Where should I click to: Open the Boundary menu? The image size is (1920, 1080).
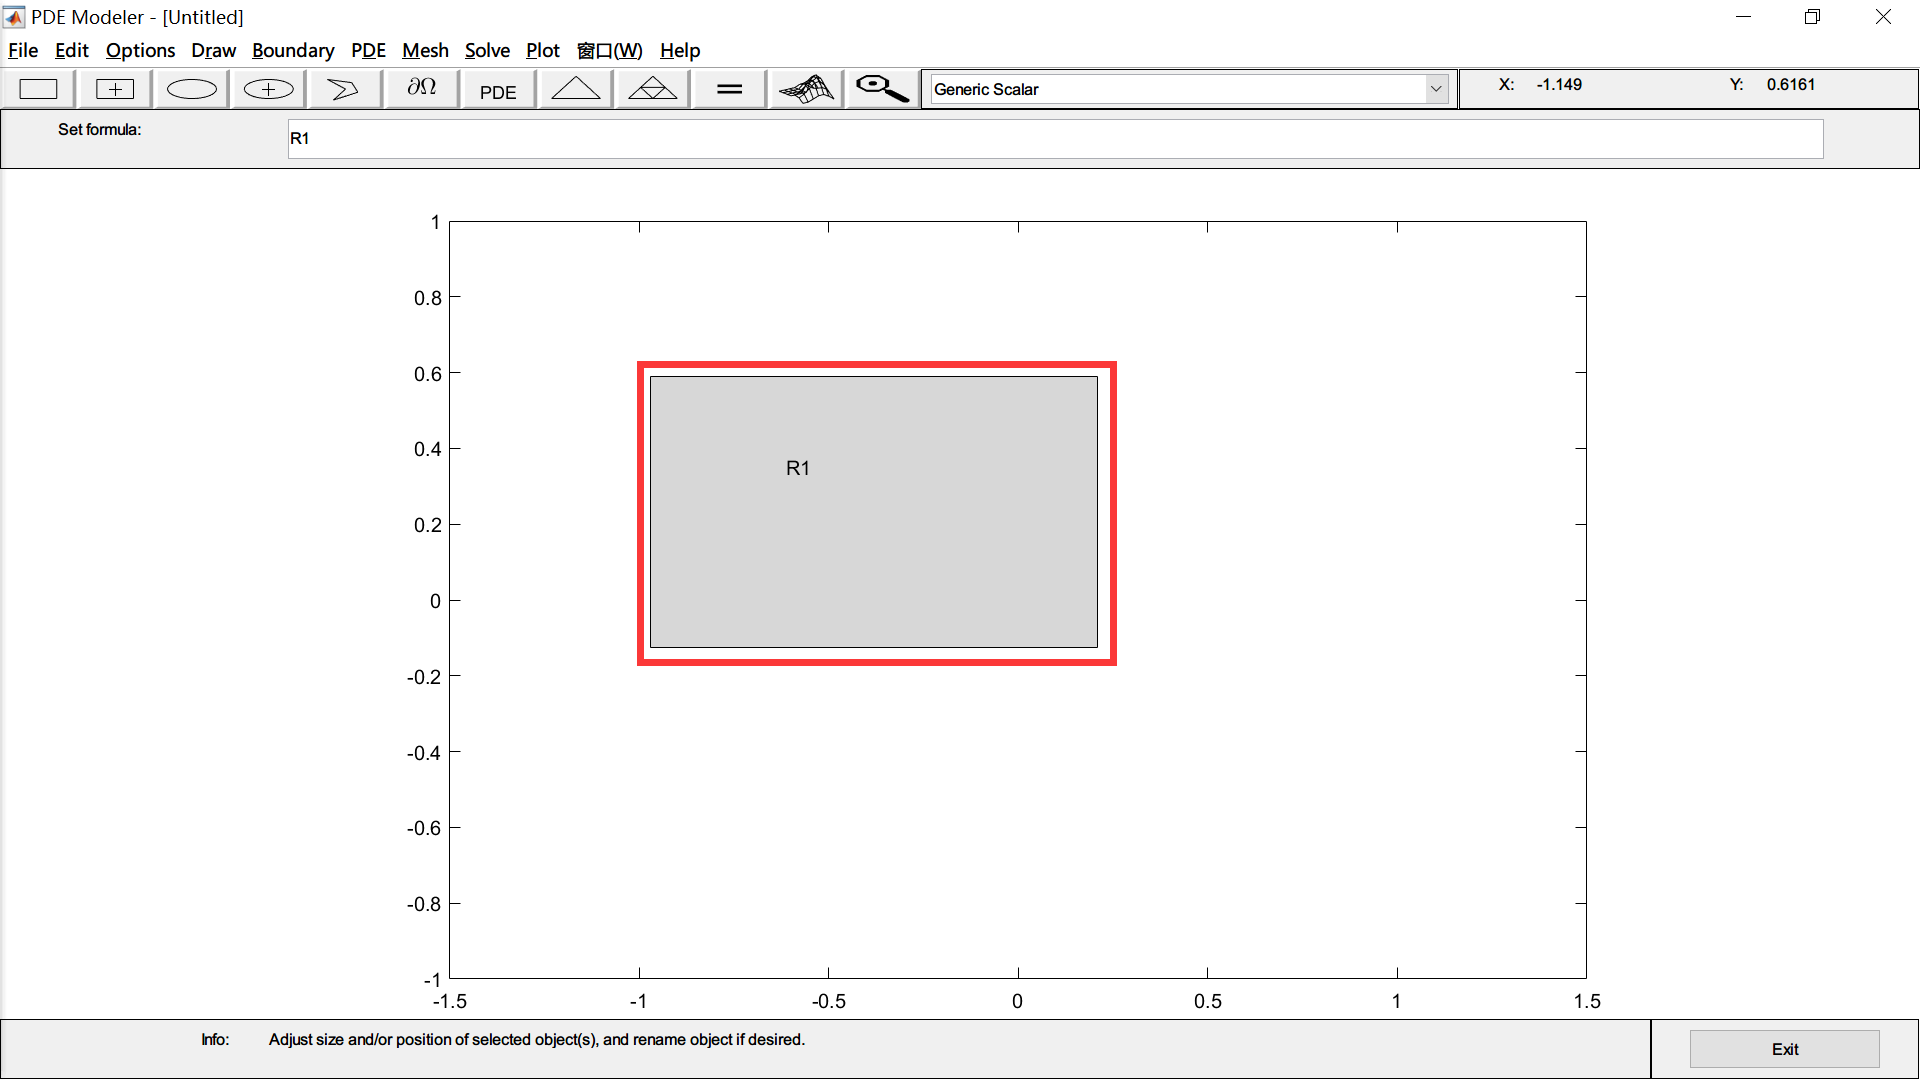pos(293,50)
